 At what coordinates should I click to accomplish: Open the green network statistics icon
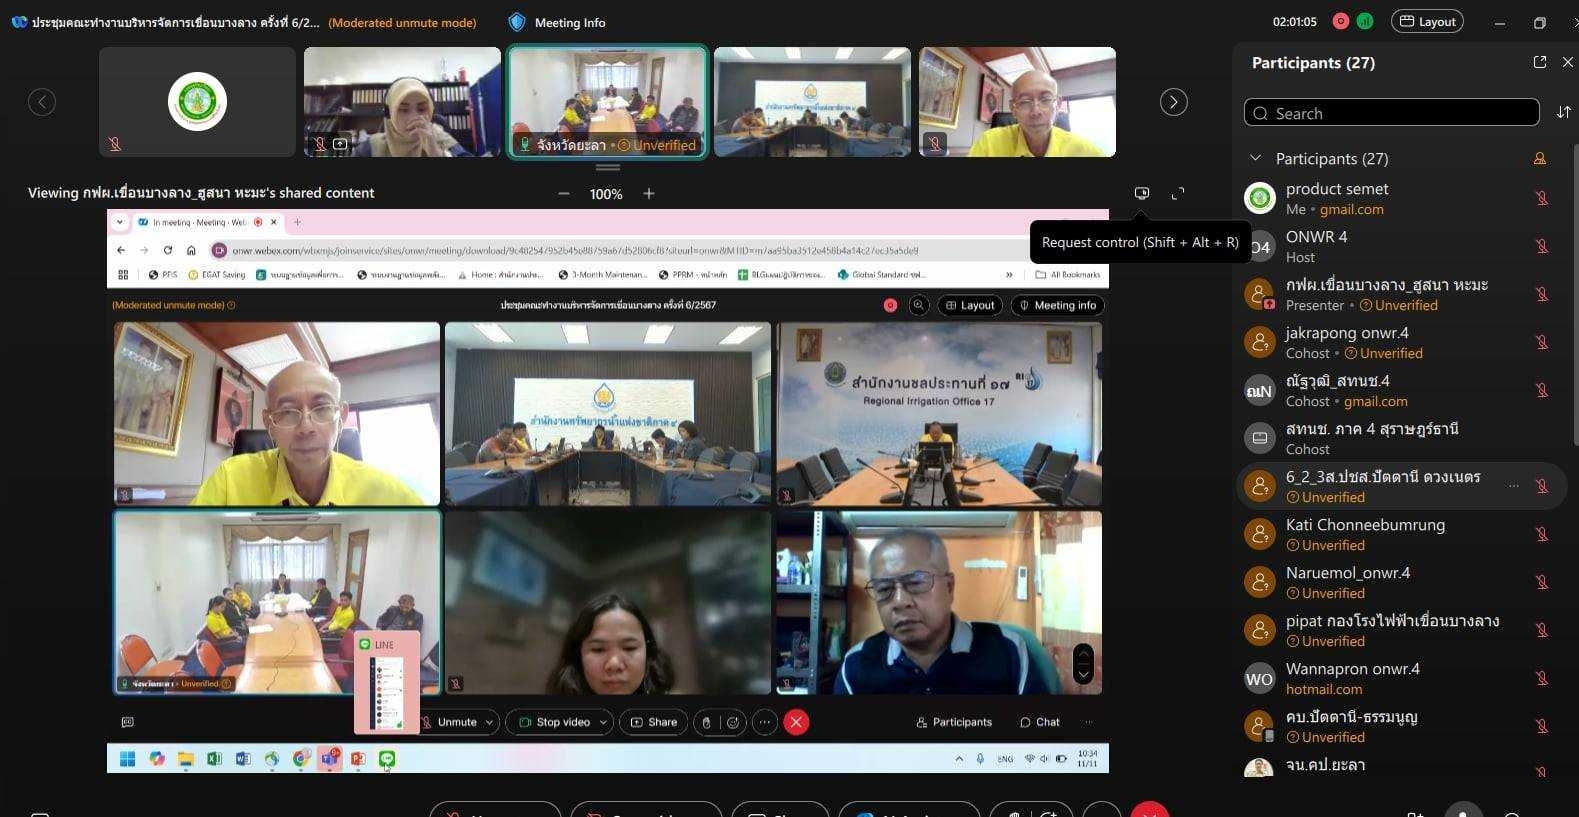click(1365, 21)
